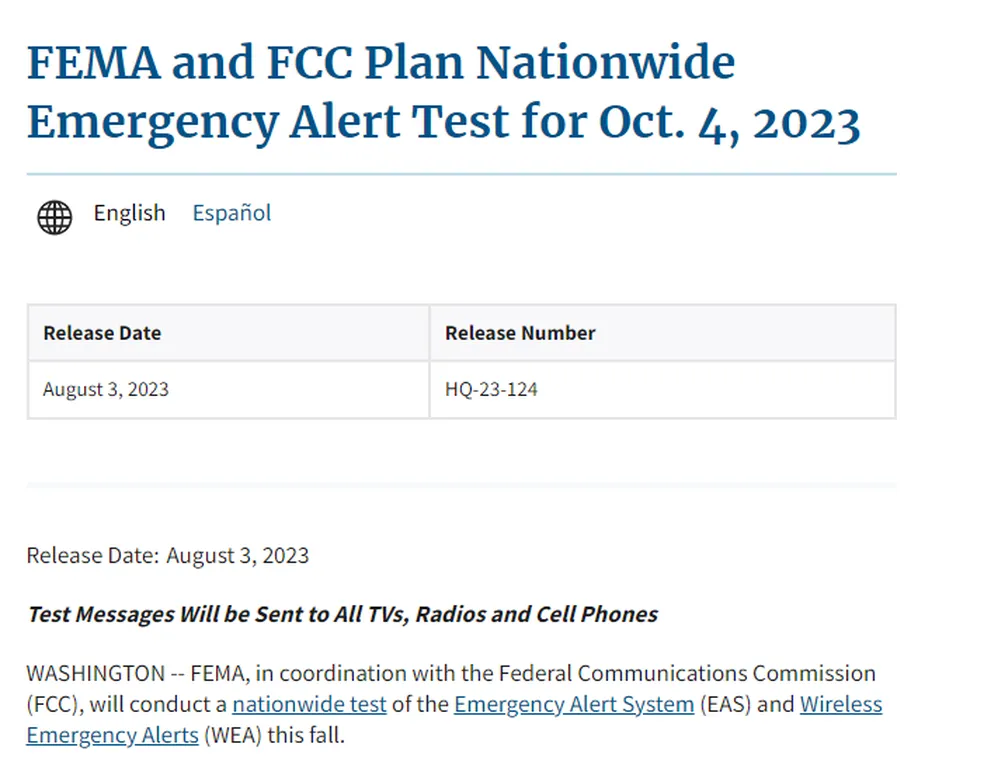The image size is (984, 775).
Task: Click the blue divider under the headline
Action: pos(461,175)
